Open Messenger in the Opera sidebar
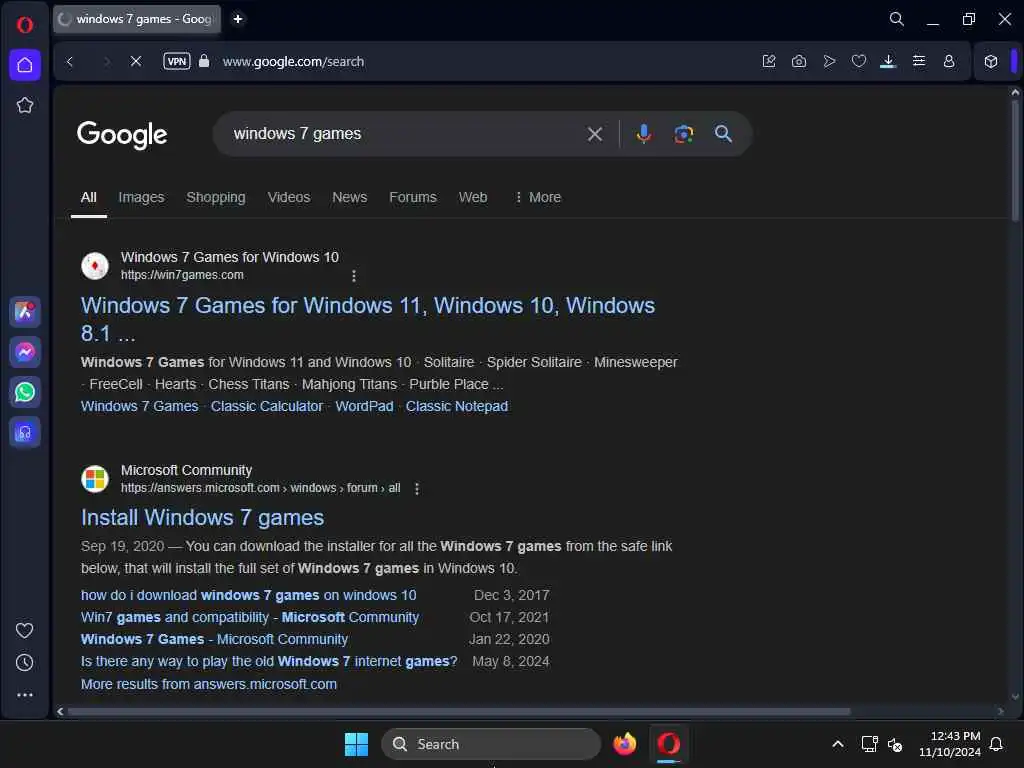The width and height of the screenshot is (1024, 768). coord(25,352)
